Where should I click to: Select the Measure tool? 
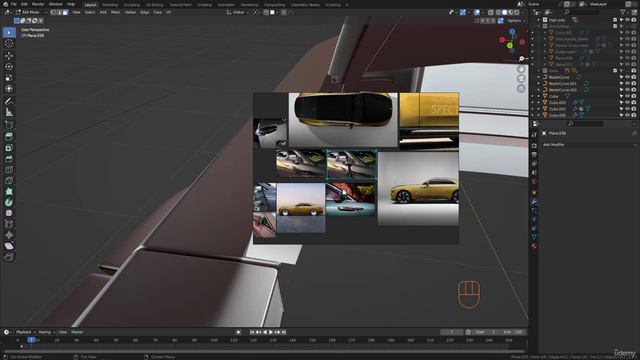[9, 112]
